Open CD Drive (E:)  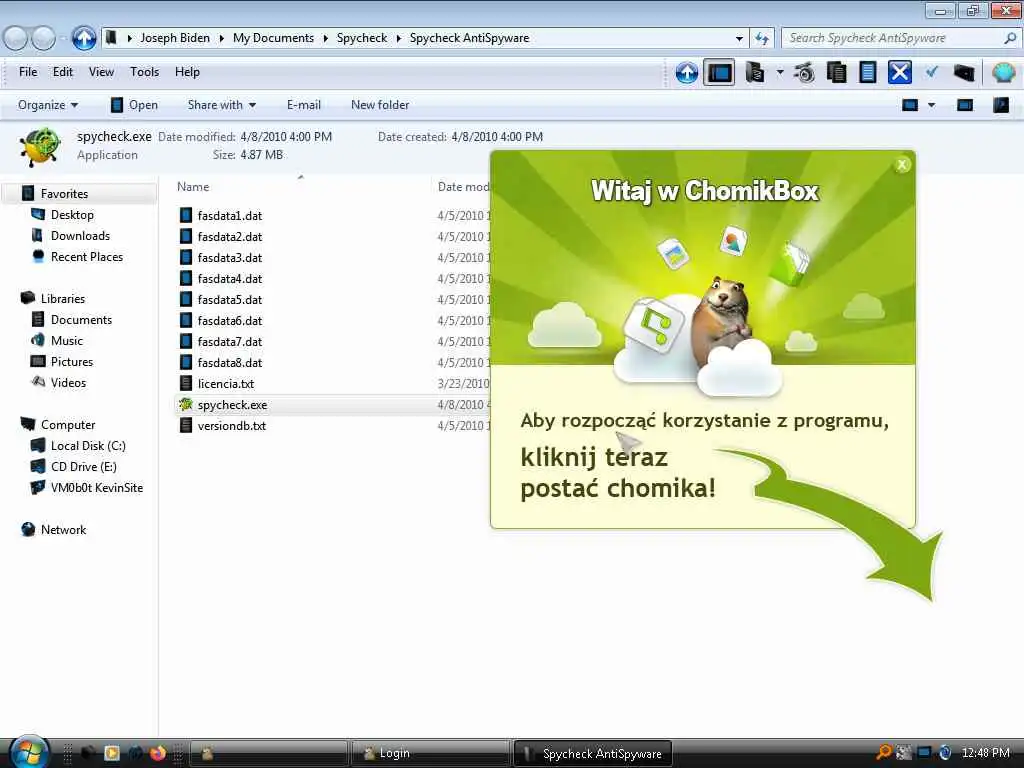[84, 467]
